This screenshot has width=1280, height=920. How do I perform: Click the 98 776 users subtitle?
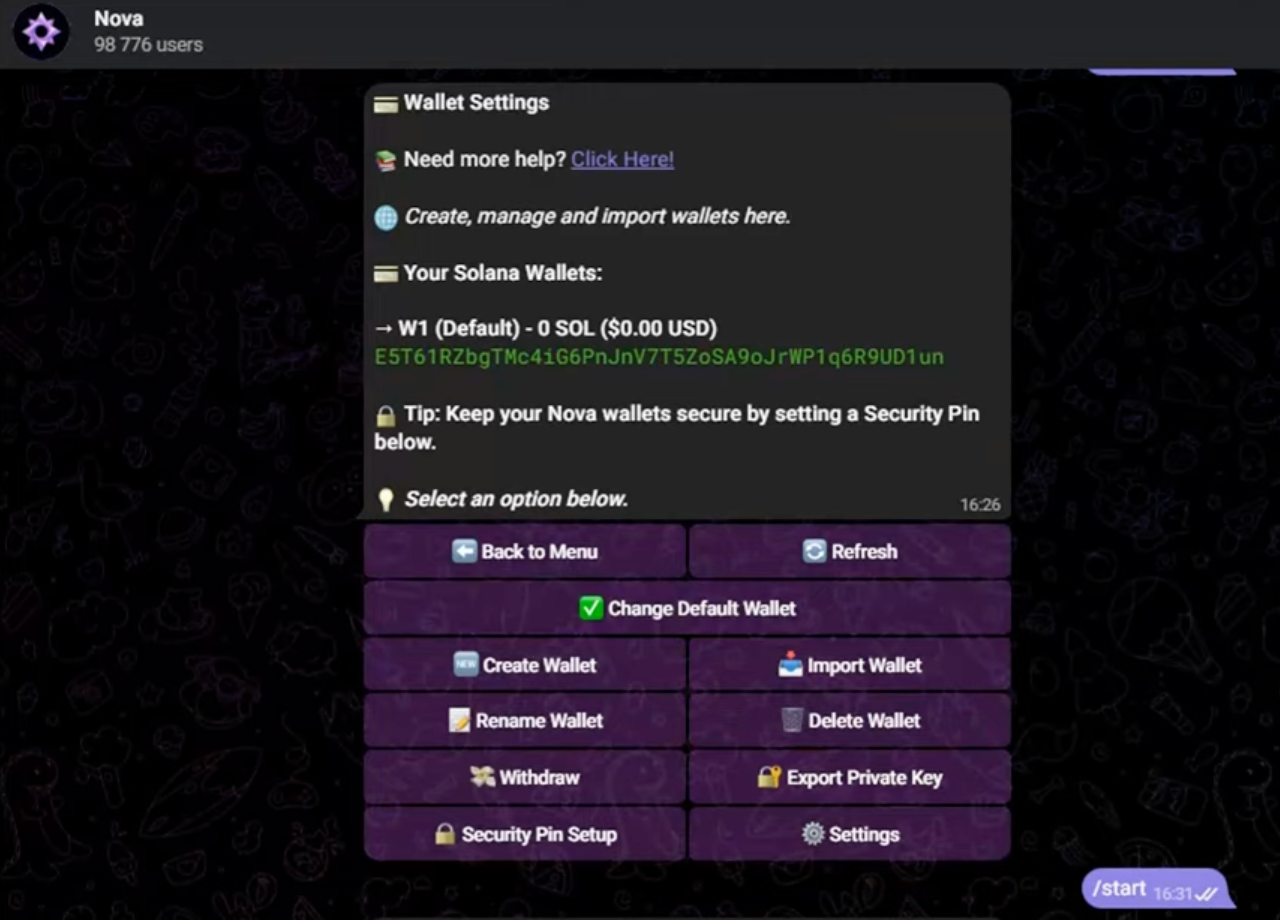(x=148, y=44)
